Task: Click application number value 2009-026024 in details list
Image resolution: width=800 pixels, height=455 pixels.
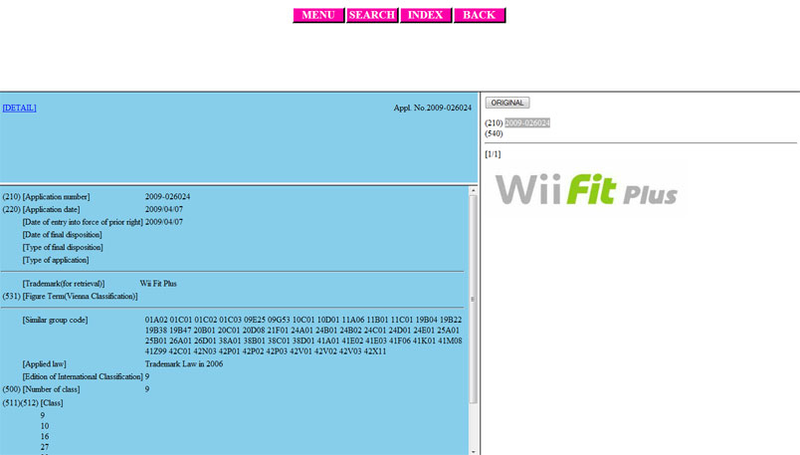Action: click(167, 196)
